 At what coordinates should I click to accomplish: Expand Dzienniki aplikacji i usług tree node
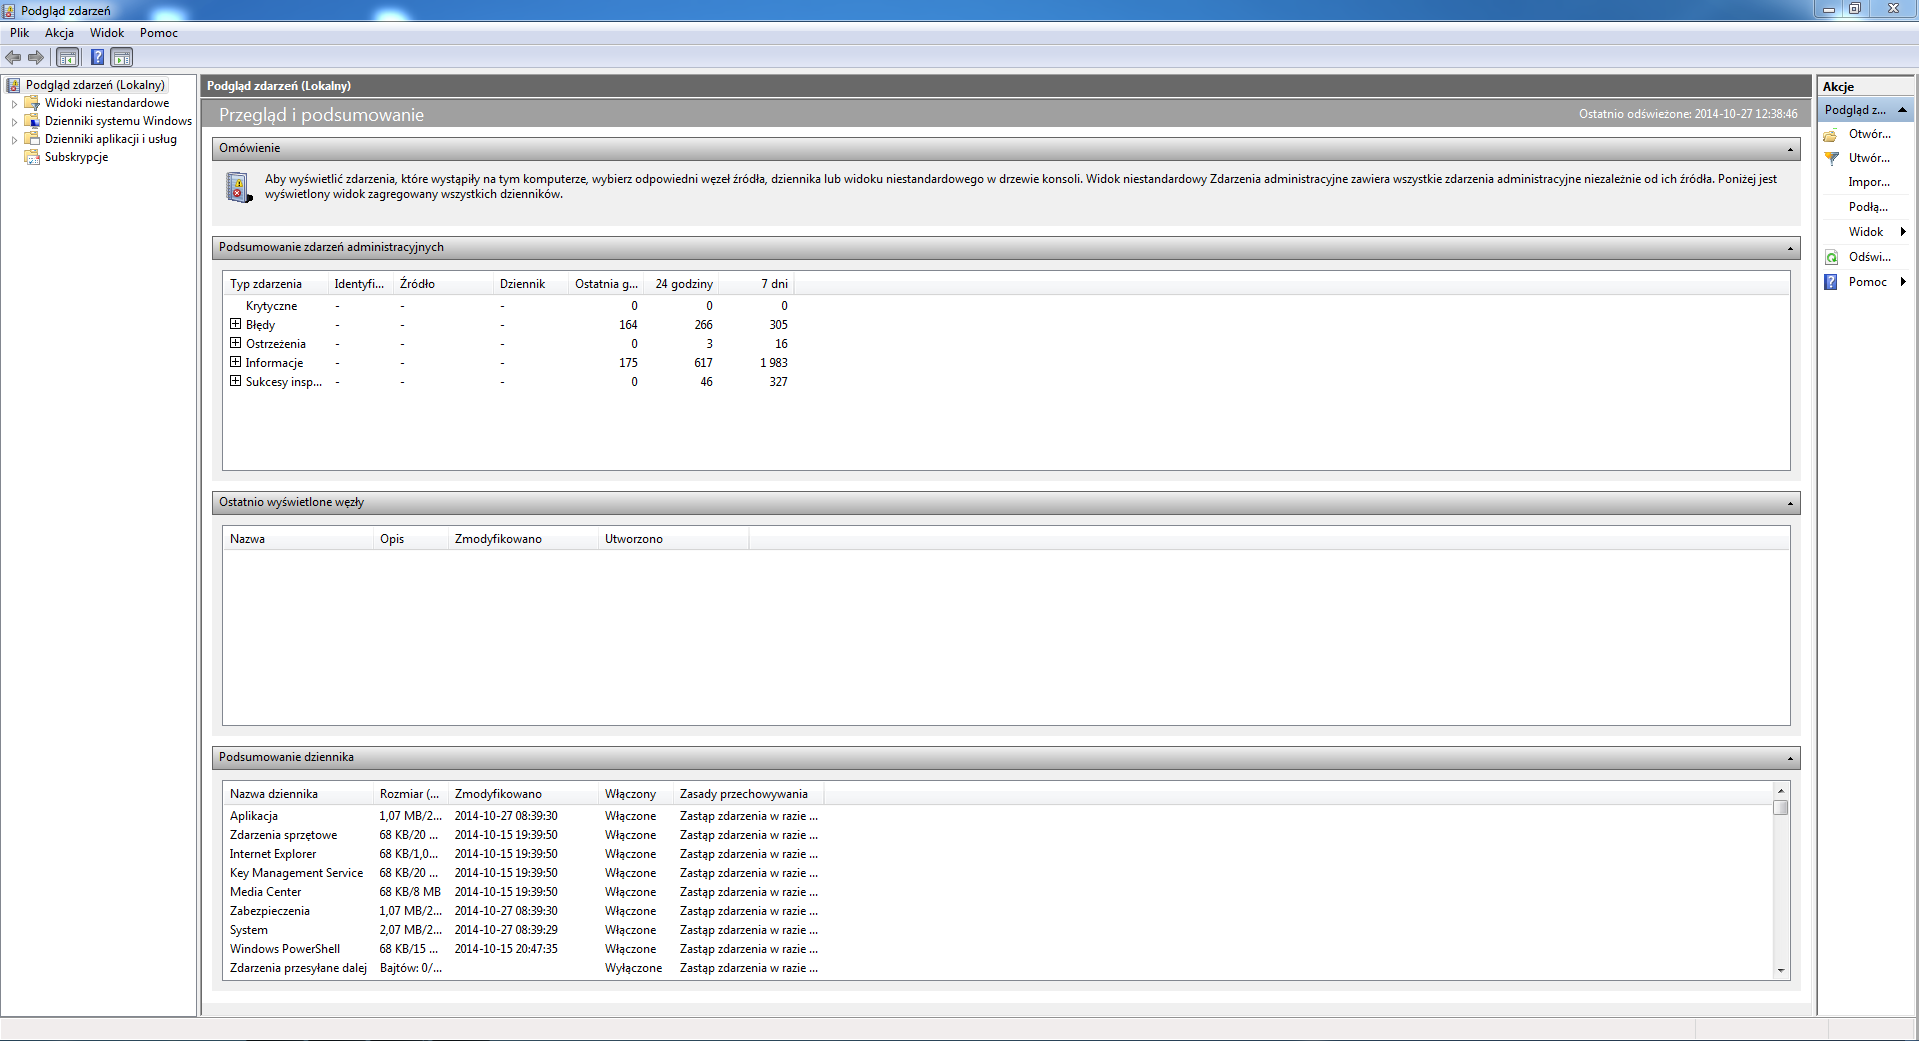[x=14, y=139]
